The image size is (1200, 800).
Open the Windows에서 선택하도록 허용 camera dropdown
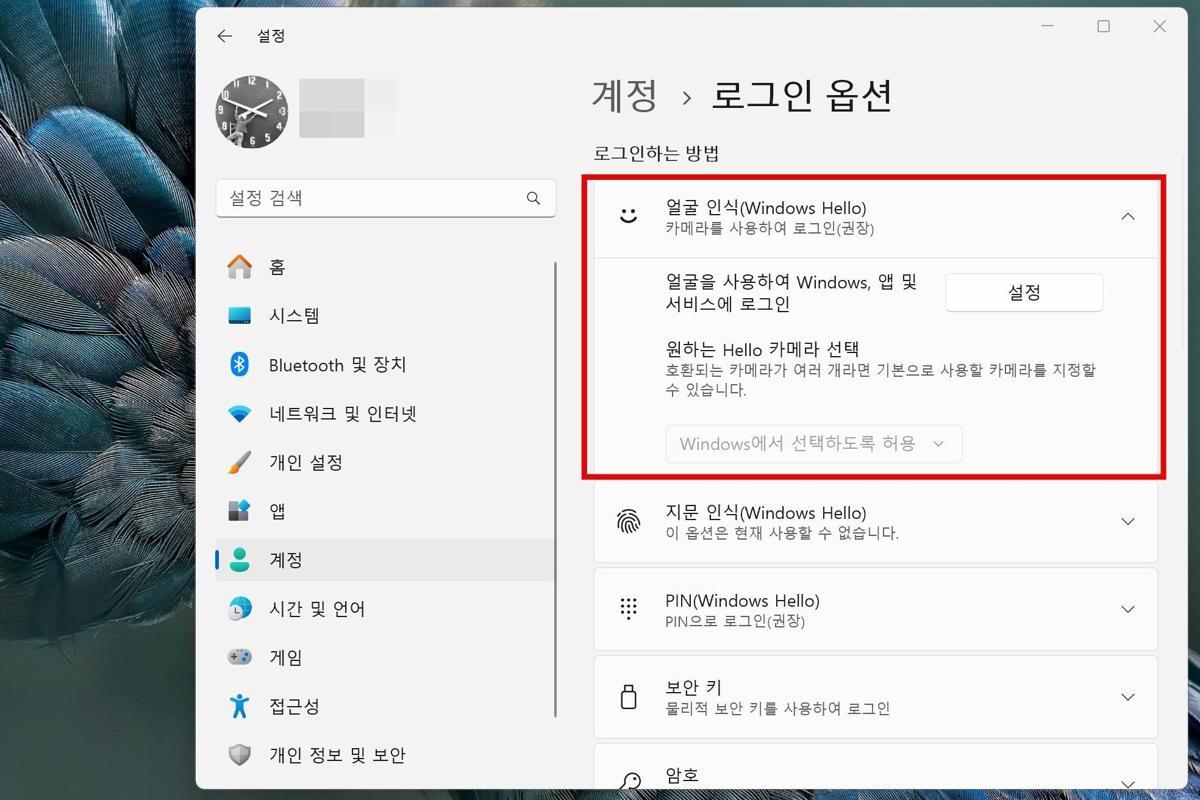[813, 444]
